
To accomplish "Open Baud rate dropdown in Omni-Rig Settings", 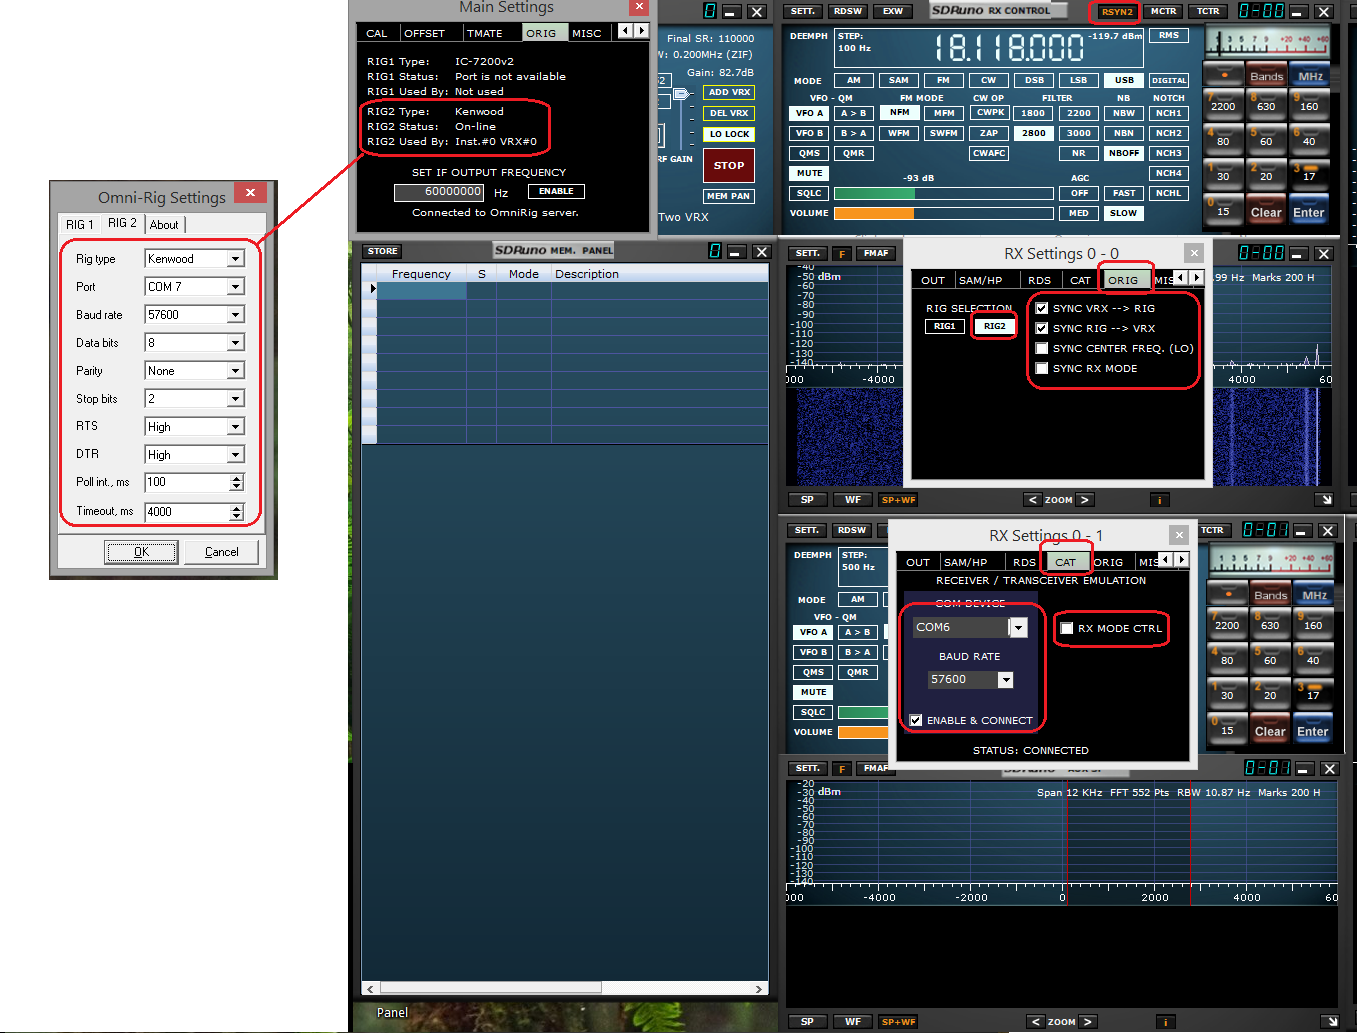I will pyautogui.click(x=236, y=315).
